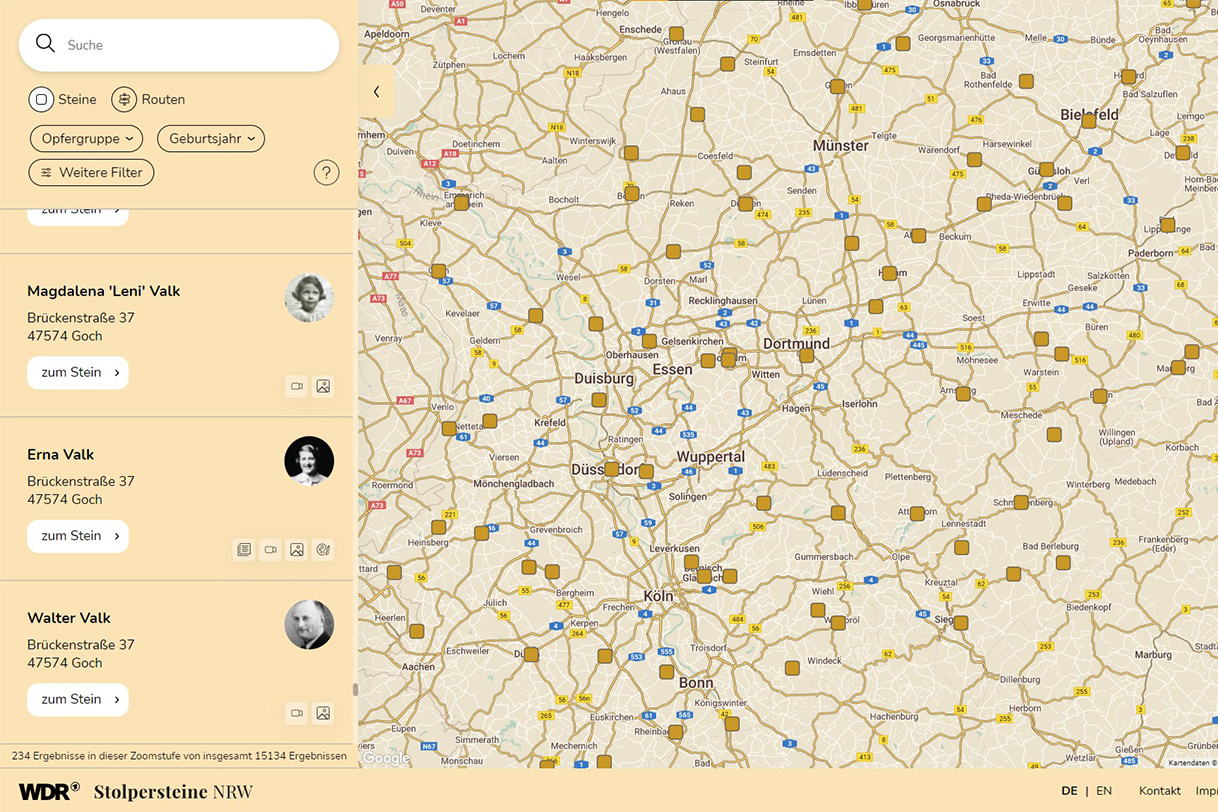
Task: Switch language to EN
Action: point(1104,791)
